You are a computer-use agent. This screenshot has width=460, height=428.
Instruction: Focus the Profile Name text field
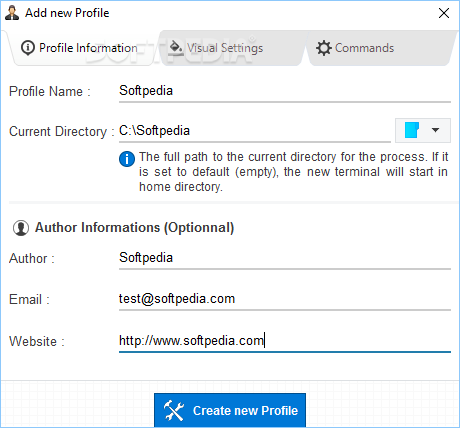(x=285, y=91)
